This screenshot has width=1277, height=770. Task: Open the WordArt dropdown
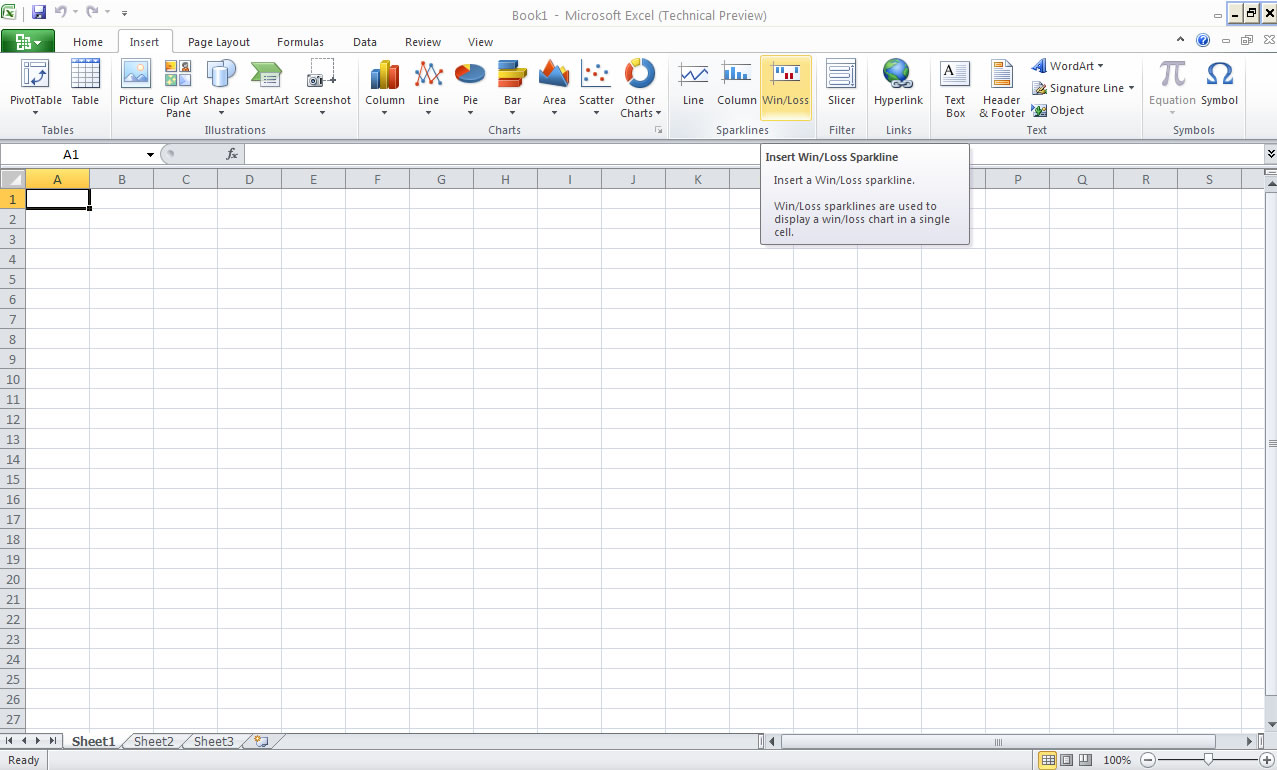[1067, 66]
